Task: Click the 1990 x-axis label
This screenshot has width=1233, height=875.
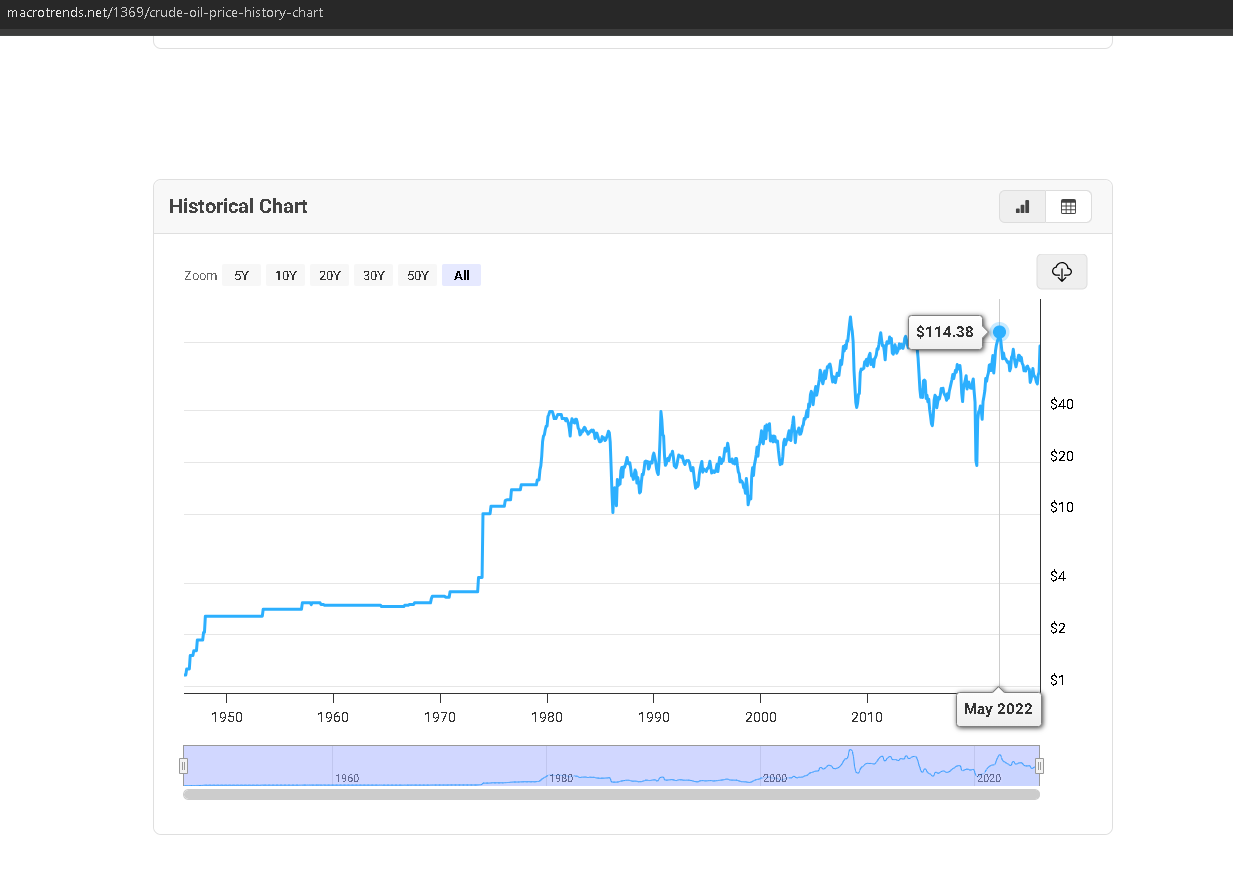Action: click(654, 717)
